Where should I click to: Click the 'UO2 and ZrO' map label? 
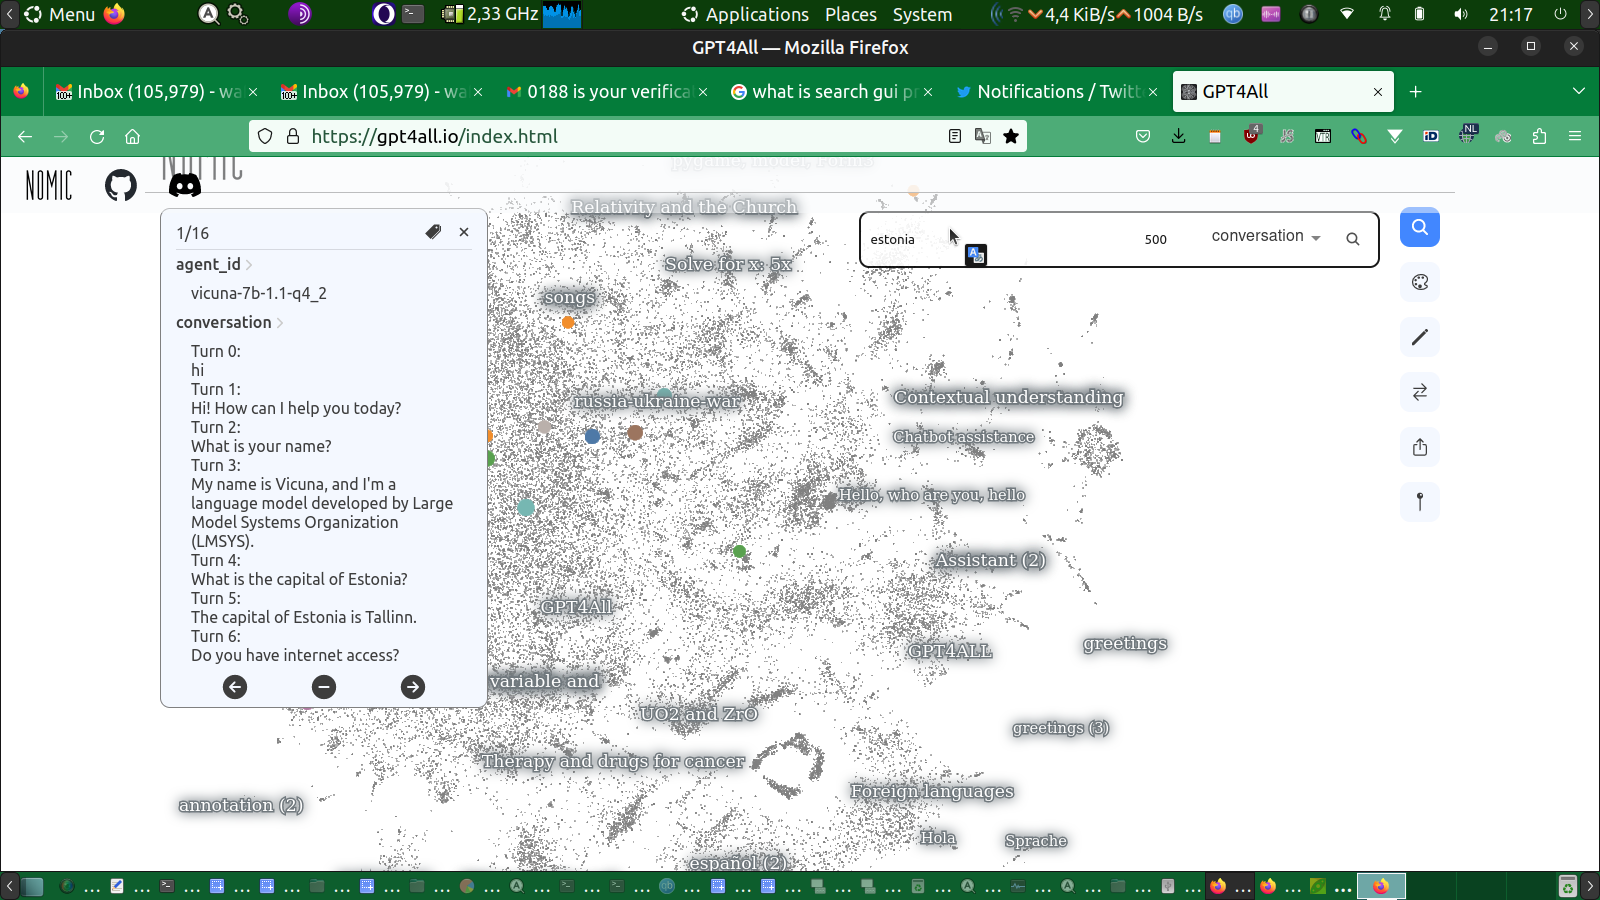698,714
